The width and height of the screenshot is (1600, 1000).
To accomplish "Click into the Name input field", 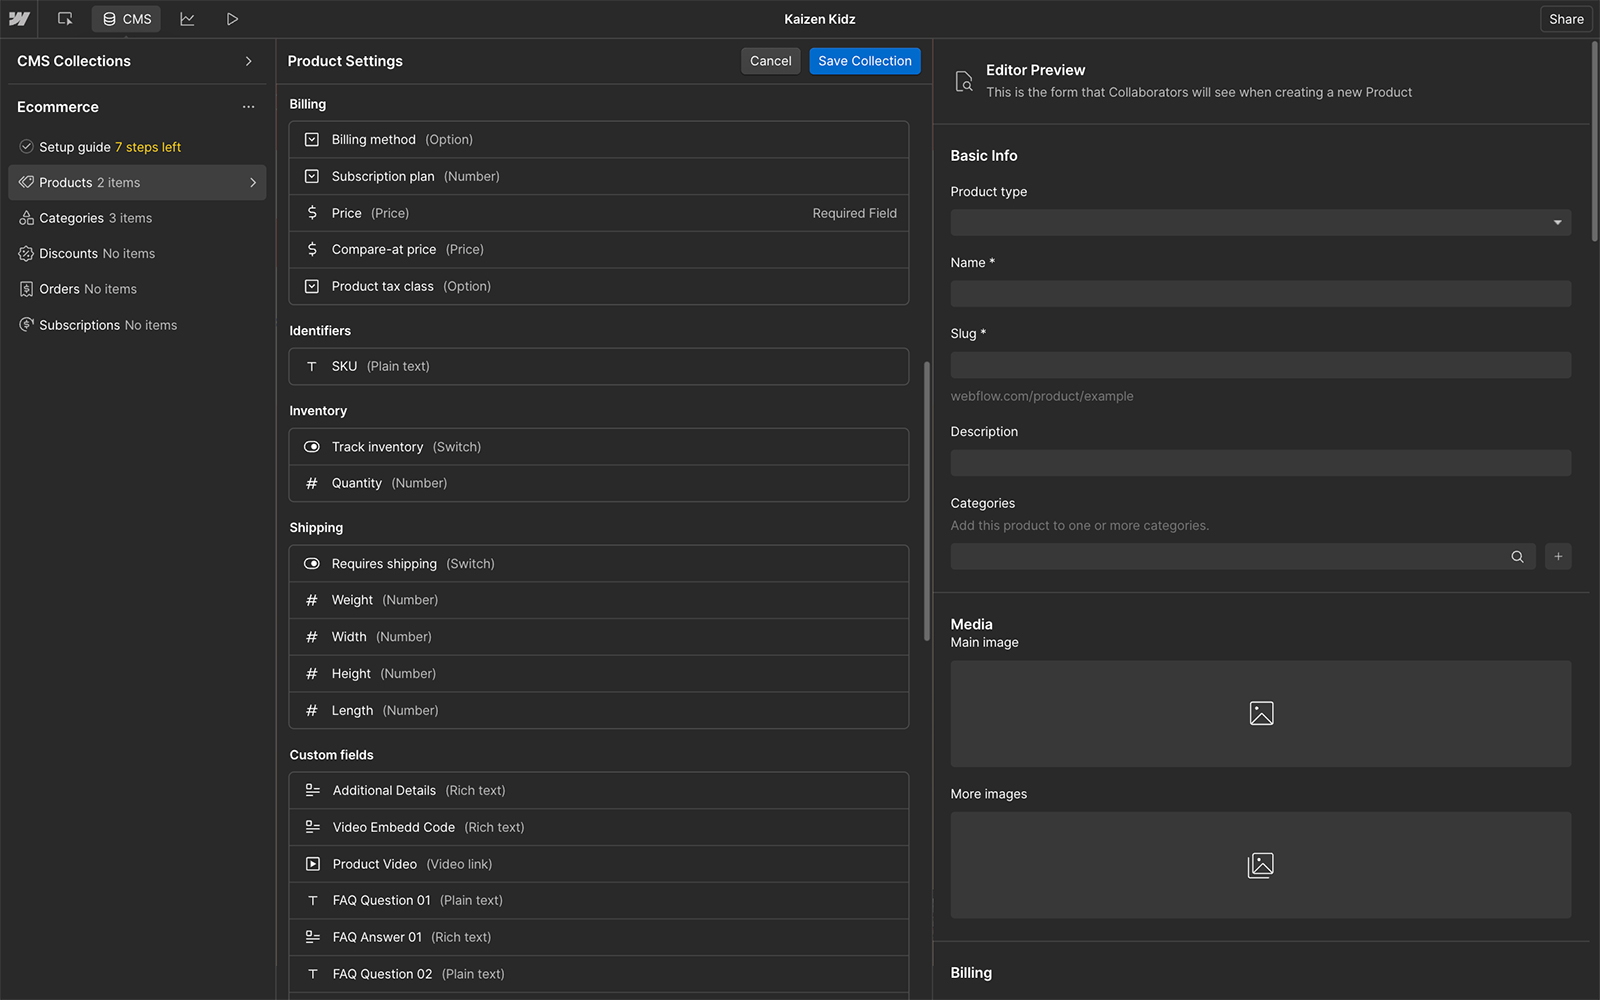I will coord(1260,294).
